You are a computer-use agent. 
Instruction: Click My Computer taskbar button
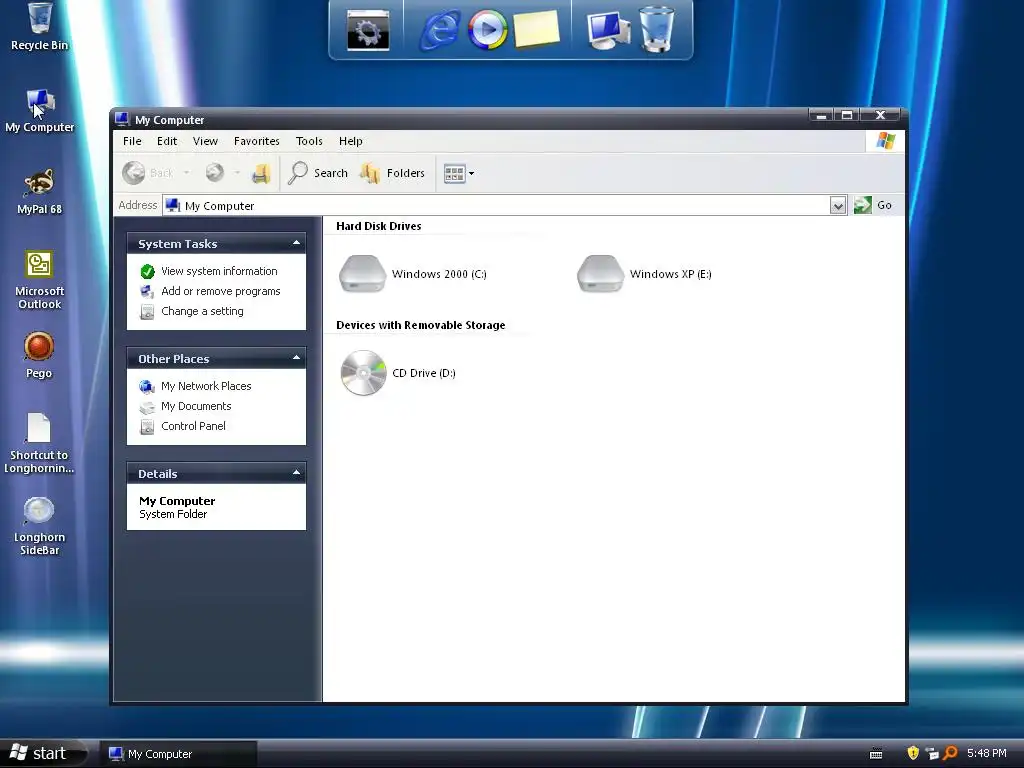[x=178, y=754]
